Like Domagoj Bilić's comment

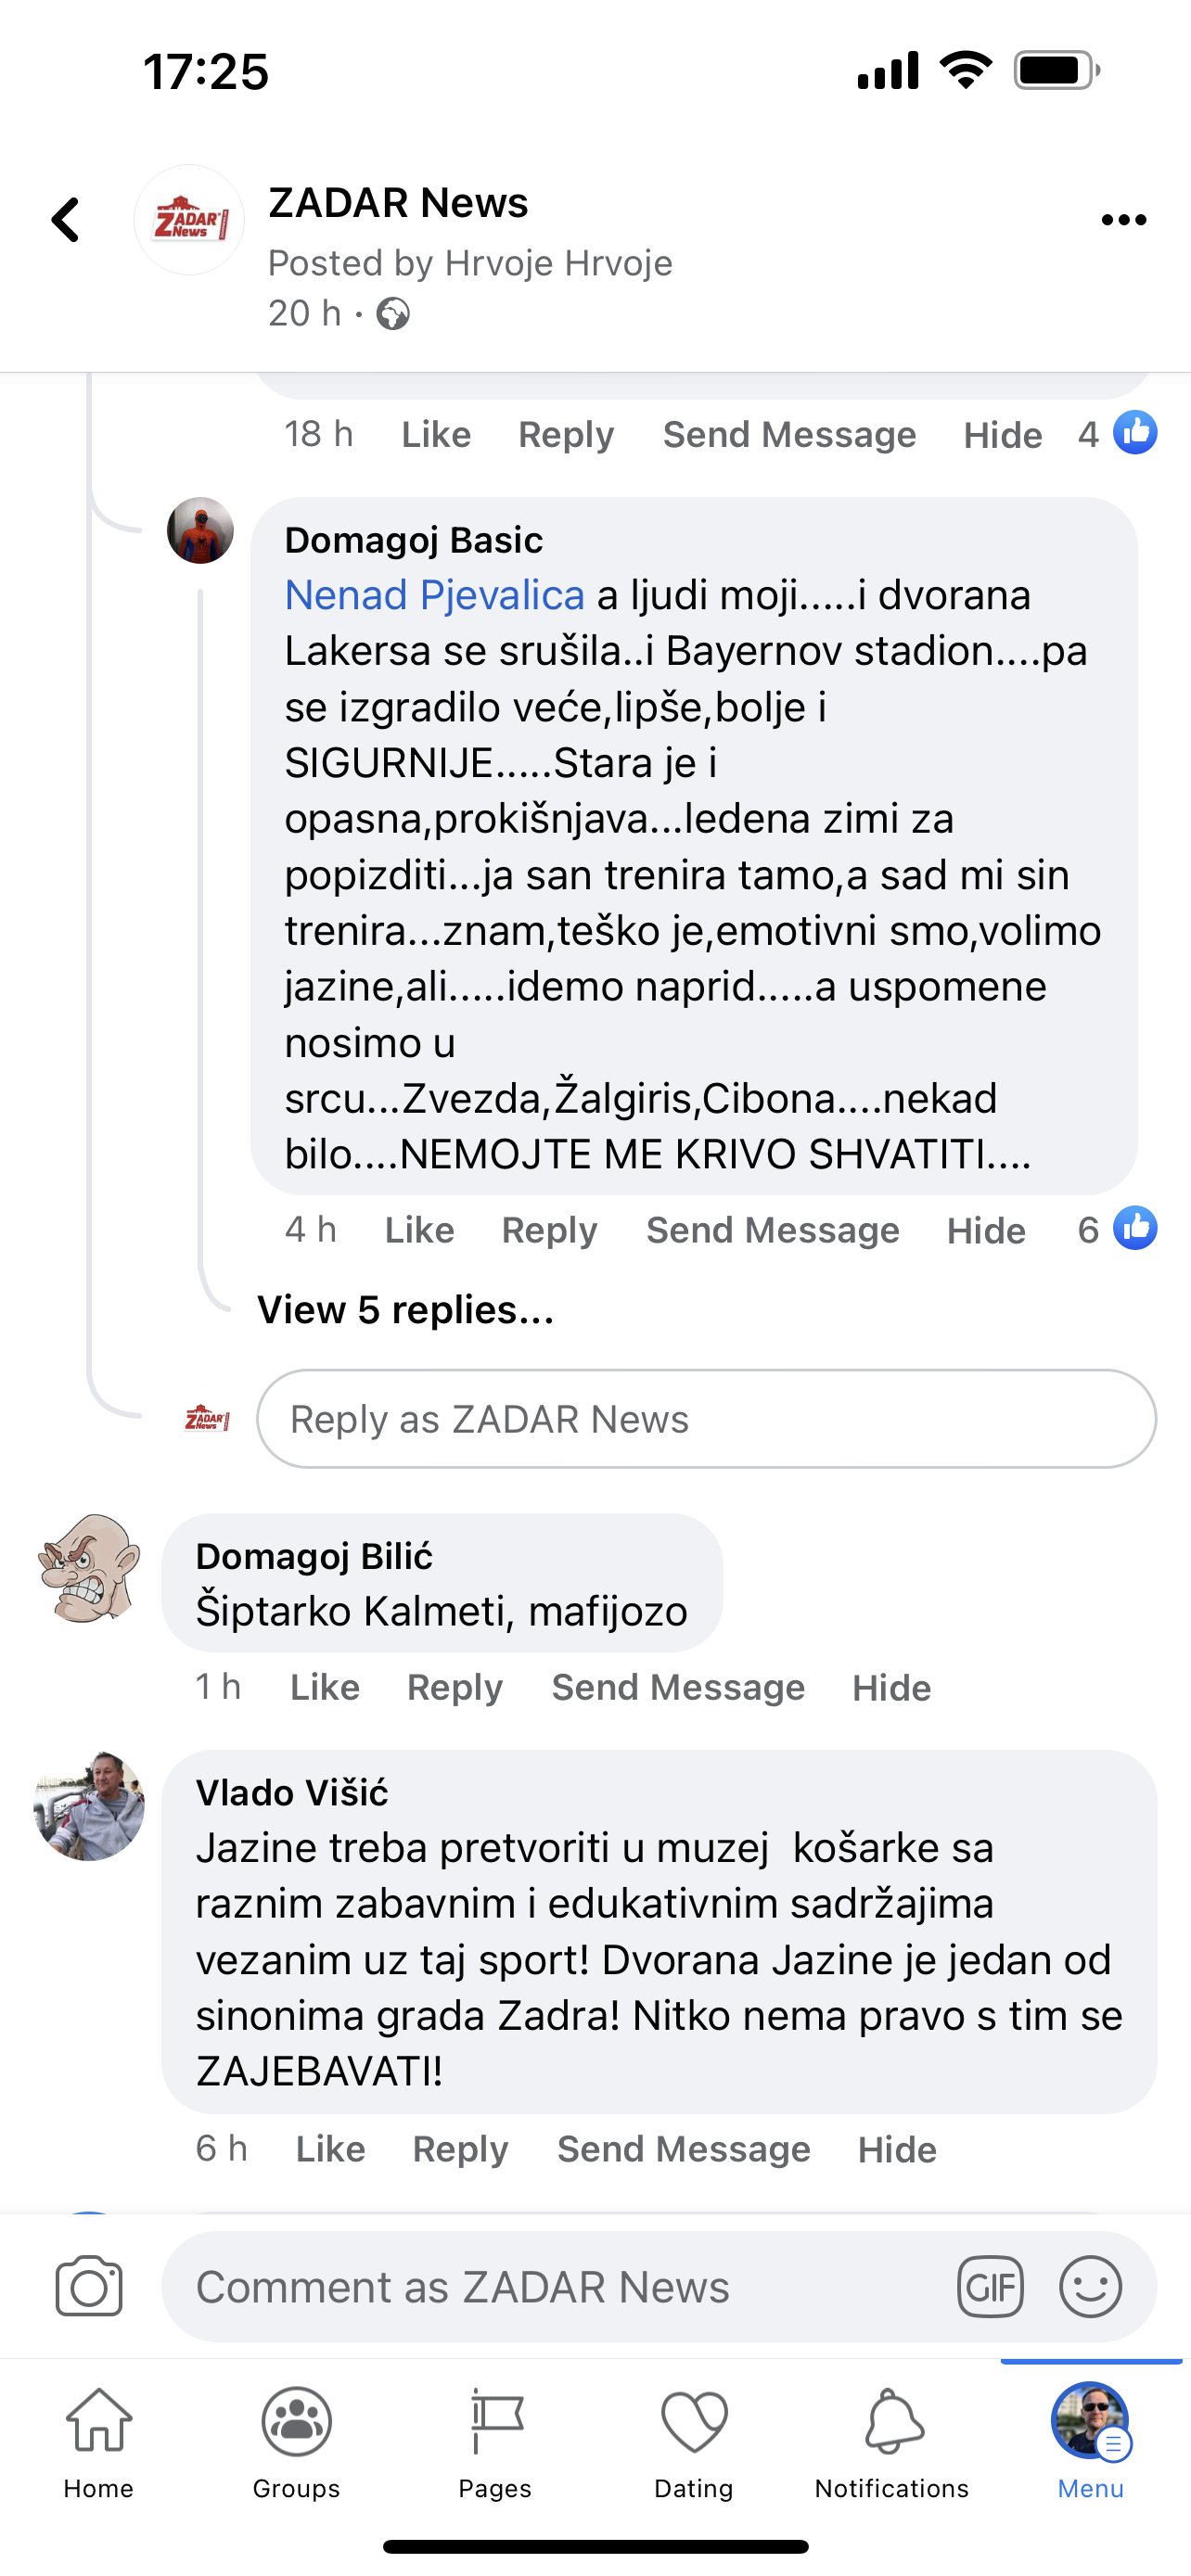coord(324,1688)
